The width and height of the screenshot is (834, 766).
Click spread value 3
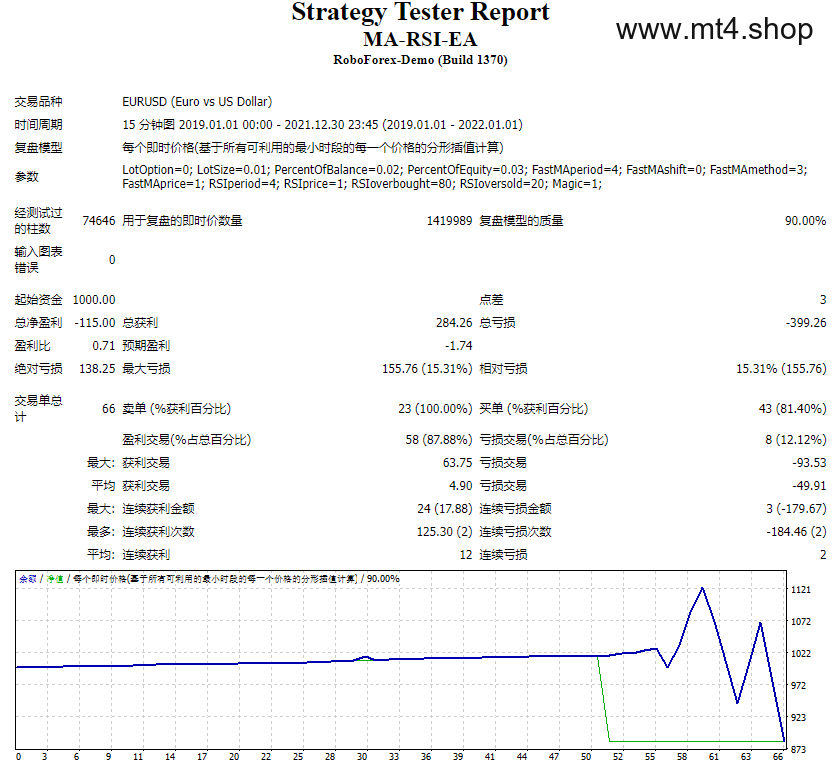pyautogui.click(x=823, y=300)
